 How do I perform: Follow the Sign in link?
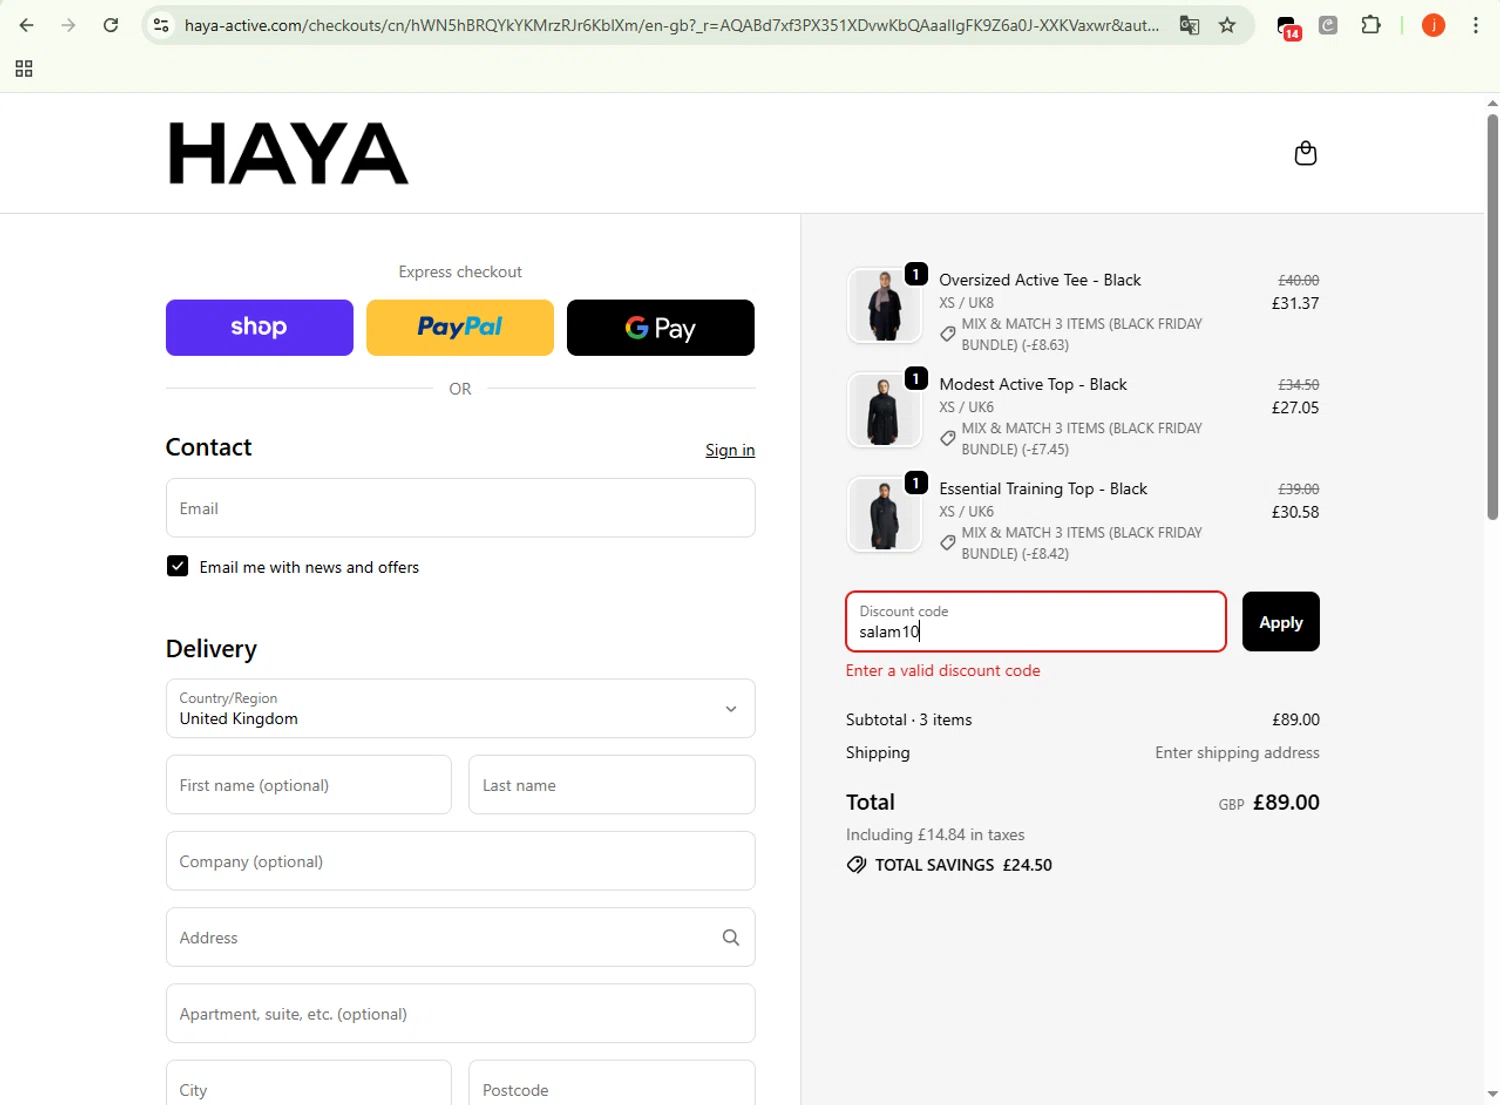click(x=730, y=450)
